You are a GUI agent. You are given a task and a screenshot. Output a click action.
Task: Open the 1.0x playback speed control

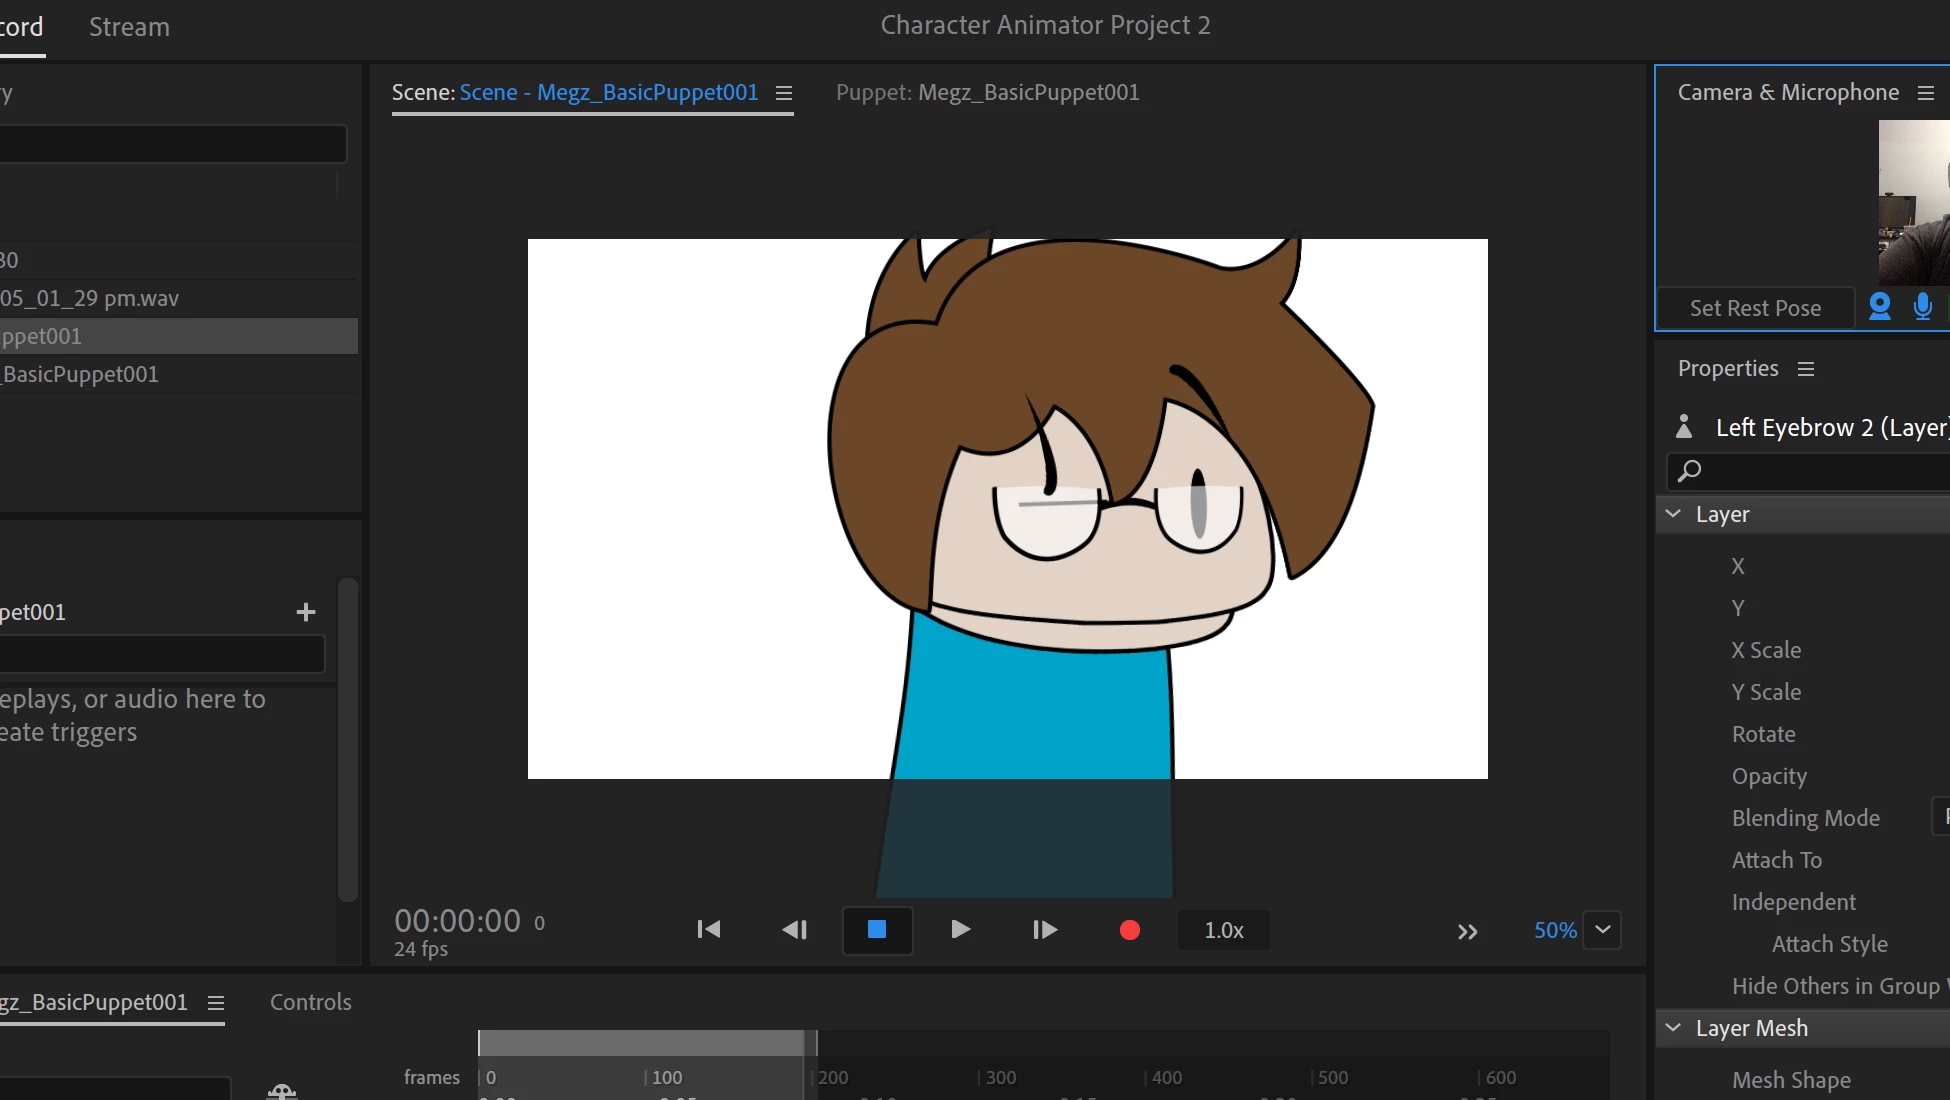coord(1223,930)
